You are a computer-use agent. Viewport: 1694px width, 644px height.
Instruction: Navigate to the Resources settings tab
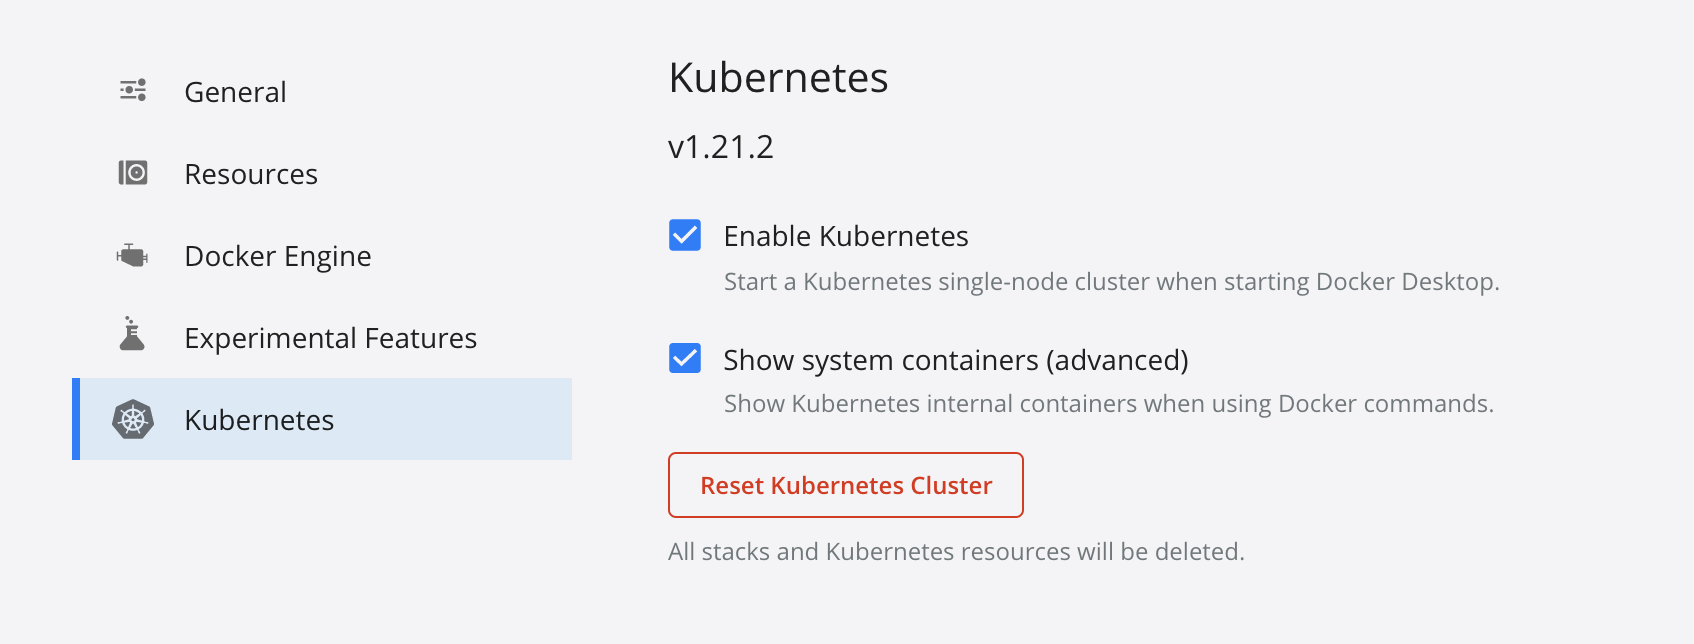(251, 172)
